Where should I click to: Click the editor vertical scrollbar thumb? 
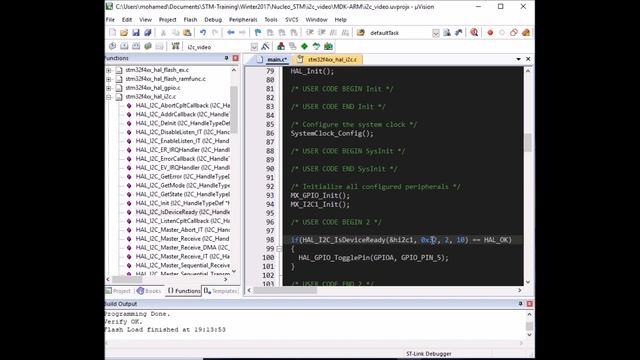(528, 143)
